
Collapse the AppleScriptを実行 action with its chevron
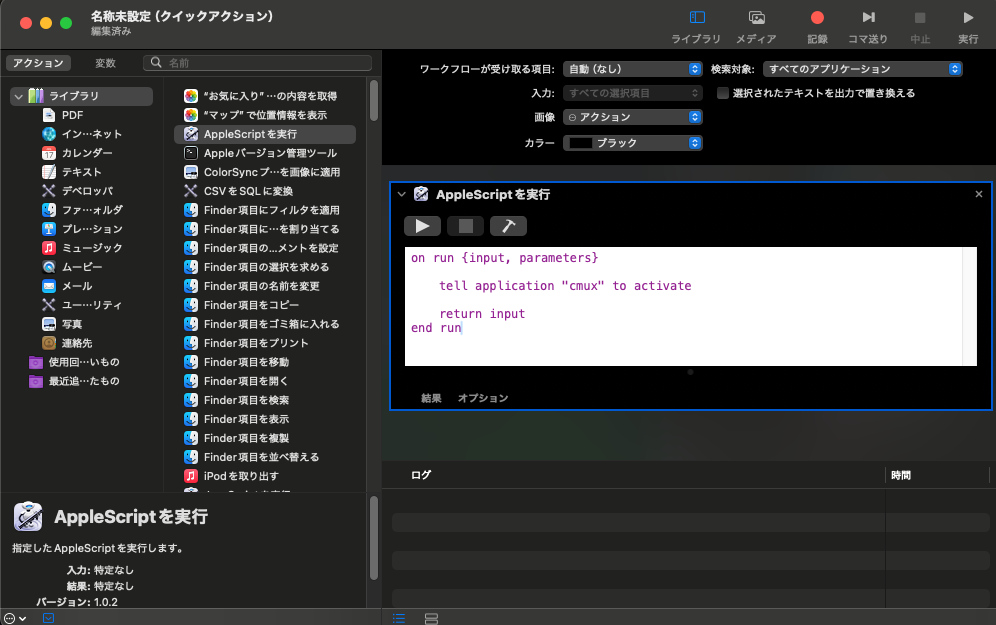(403, 194)
